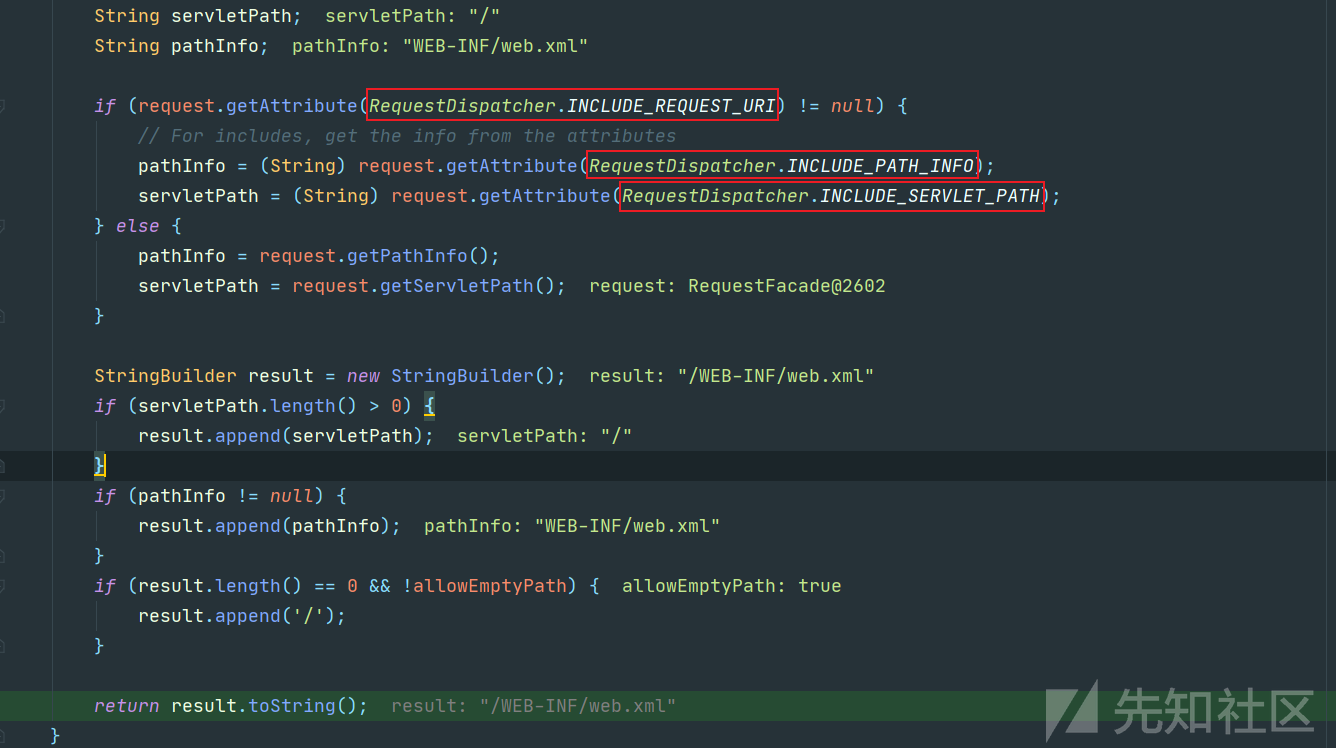Select RequestDispatcher.INCLUDE_REQUEST_URI constant
The width and height of the screenshot is (1336, 748).
coord(573,106)
